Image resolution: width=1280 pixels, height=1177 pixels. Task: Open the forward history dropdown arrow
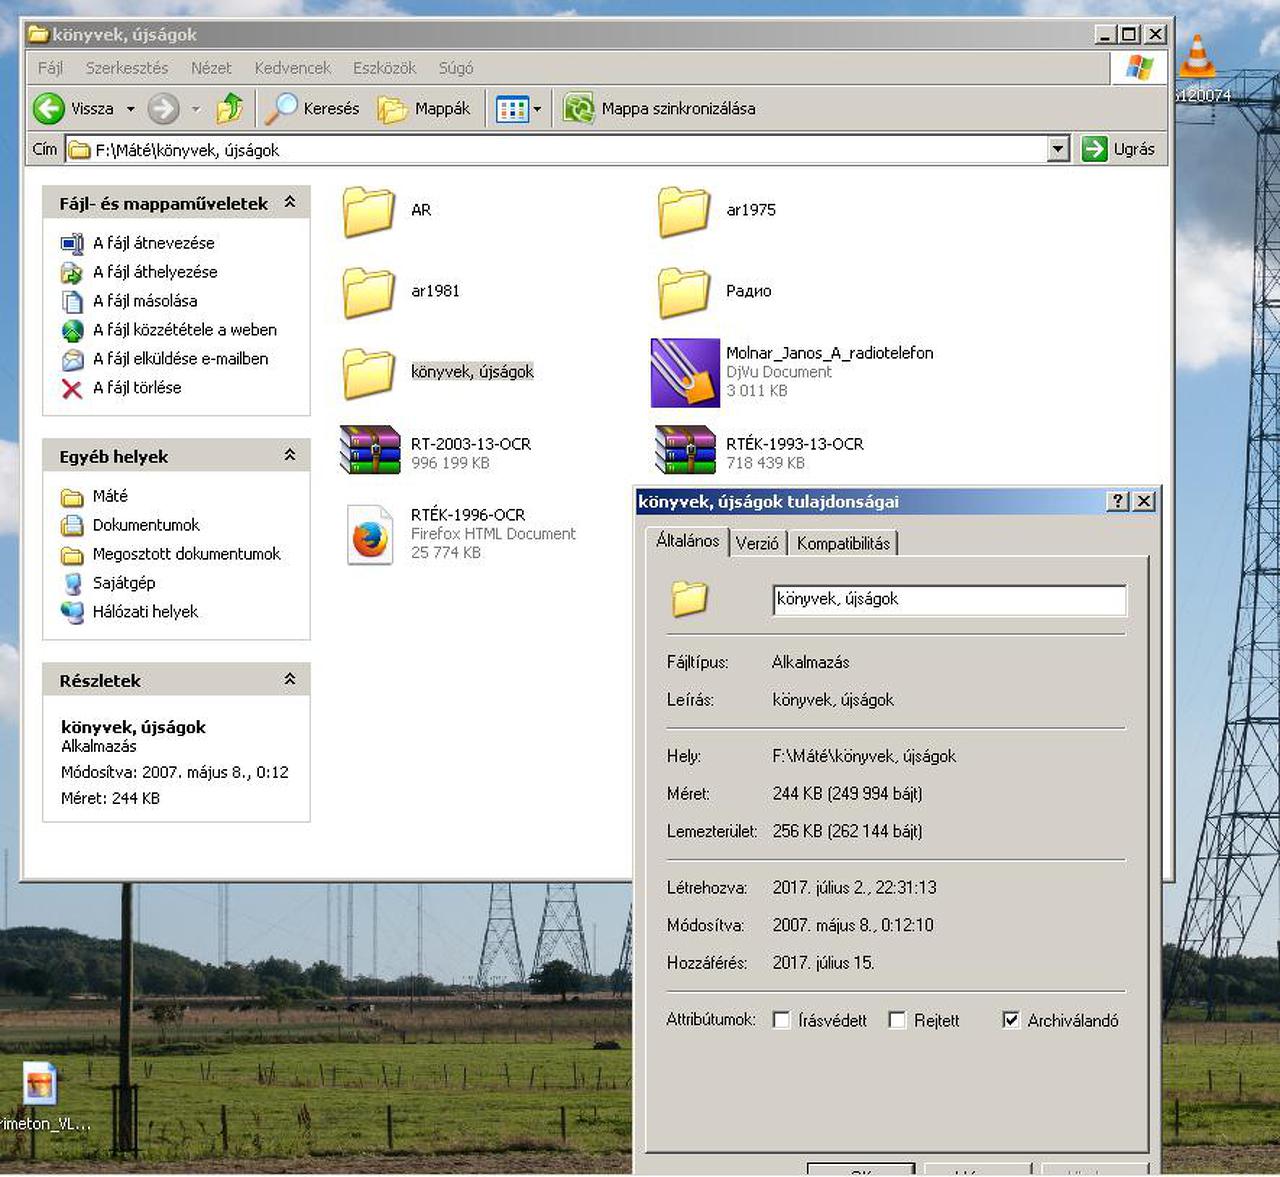point(196,109)
